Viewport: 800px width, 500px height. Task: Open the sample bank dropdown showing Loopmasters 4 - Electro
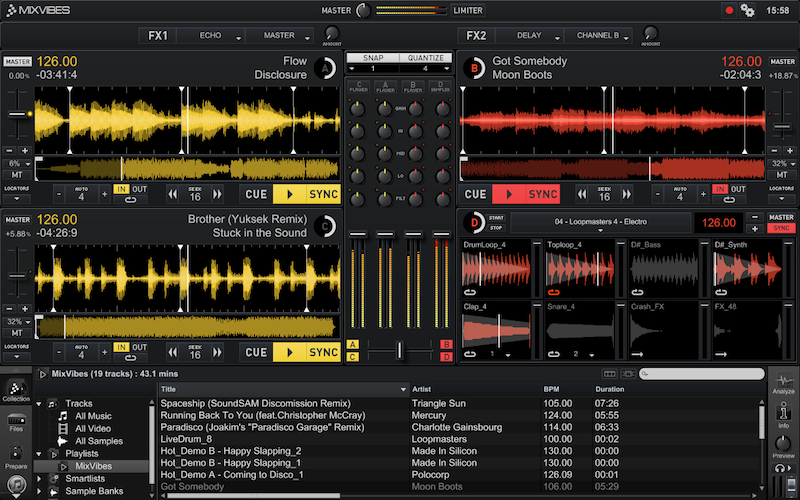tap(600, 222)
